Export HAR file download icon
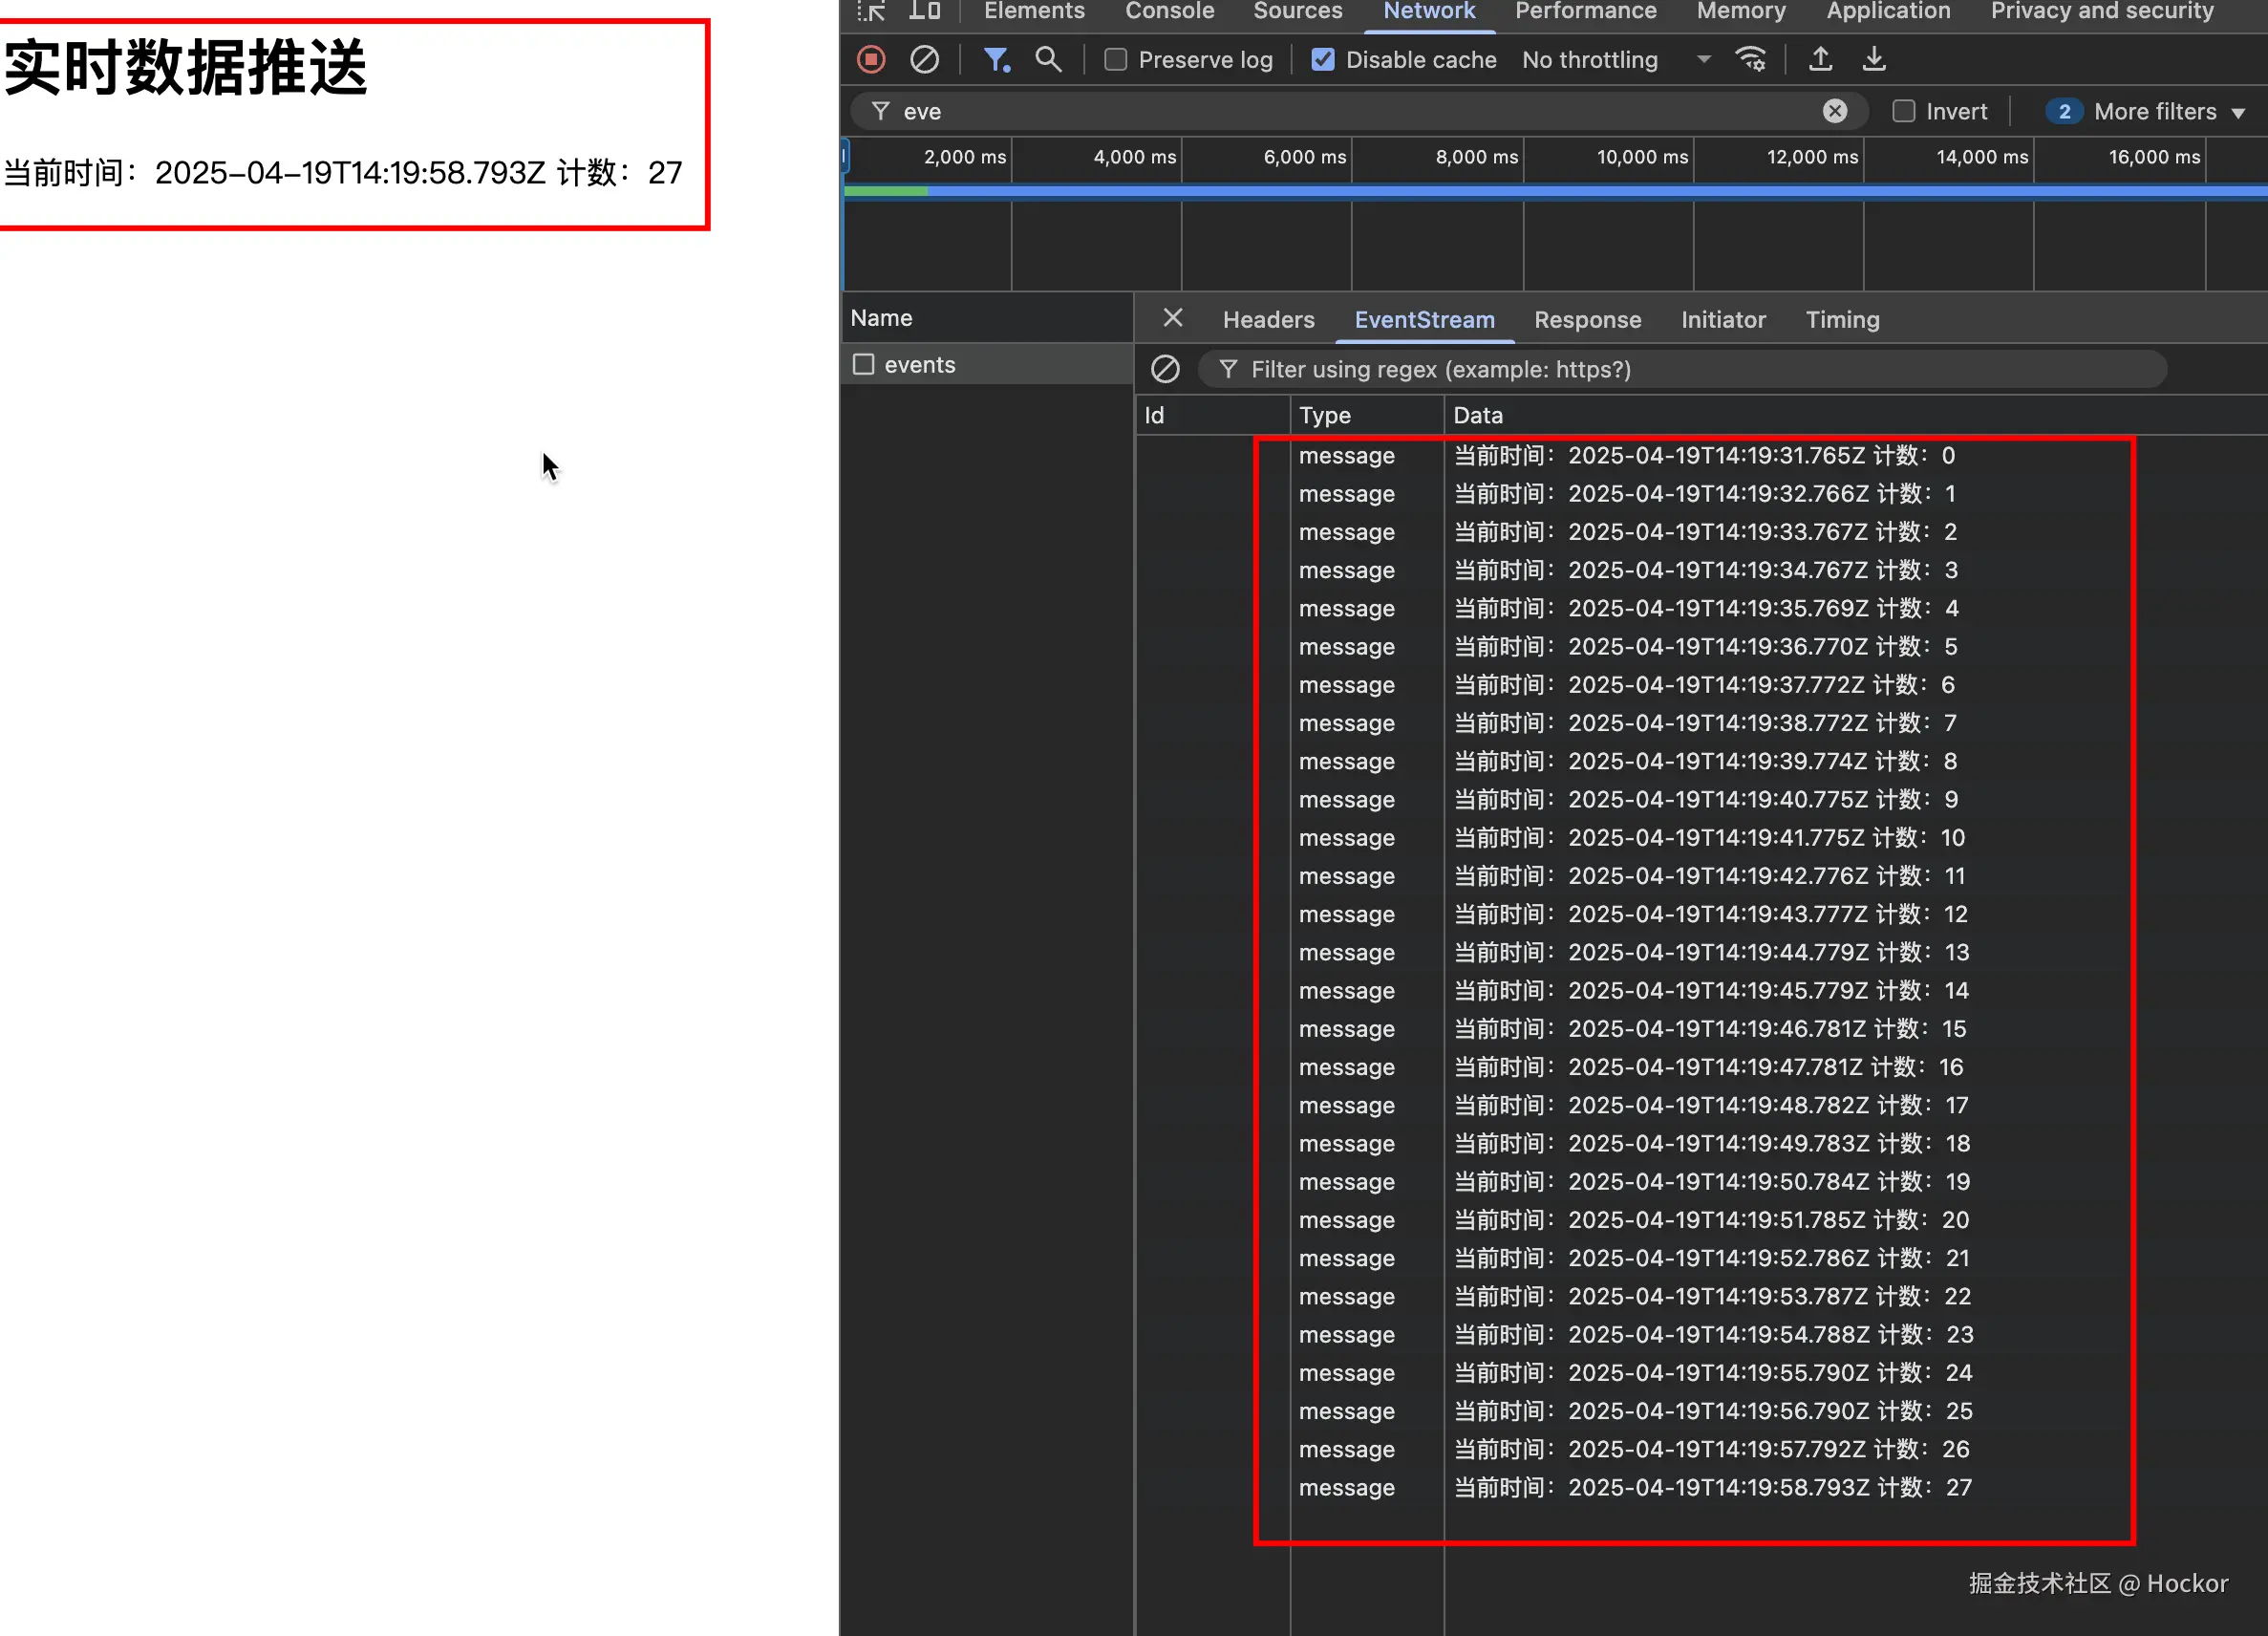Screen dimensions: 2268x1636 click(1874, 60)
